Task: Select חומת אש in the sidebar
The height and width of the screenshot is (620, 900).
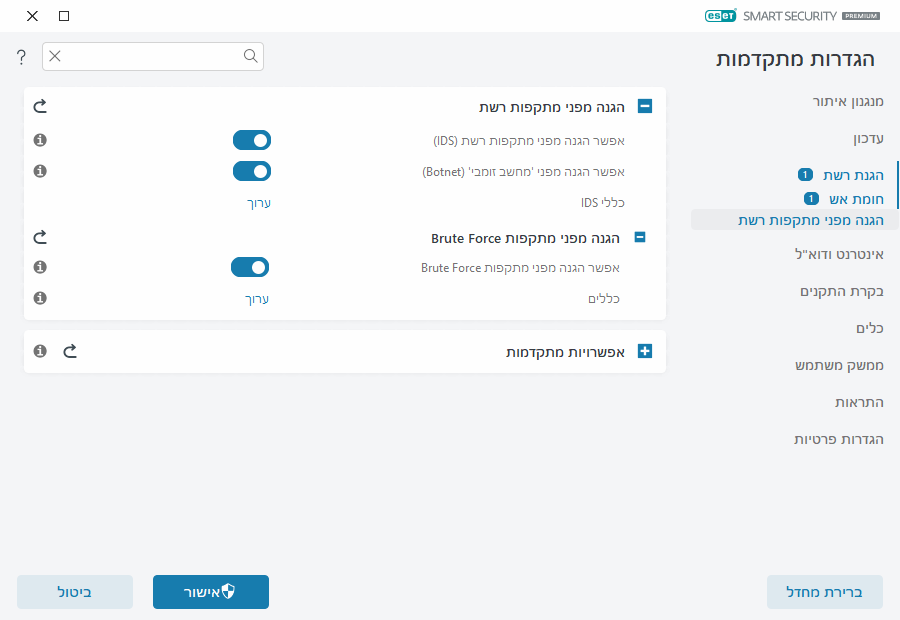Action: (x=851, y=199)
